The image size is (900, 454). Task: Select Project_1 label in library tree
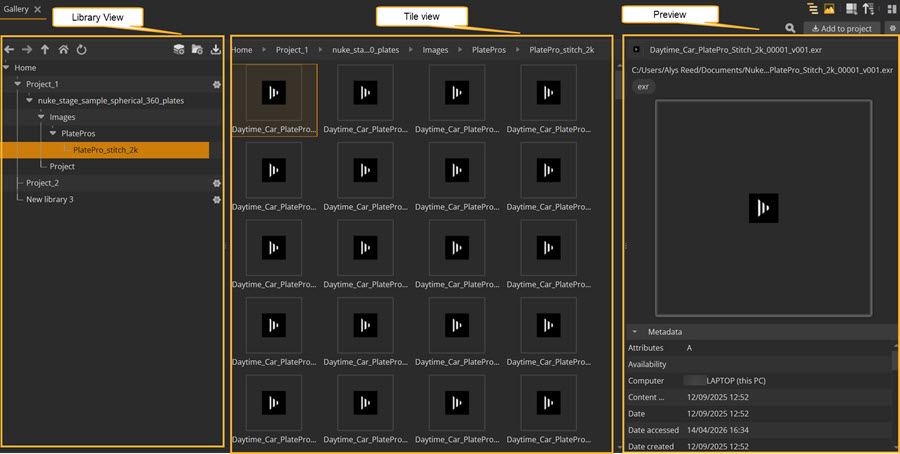pos(42,84)
